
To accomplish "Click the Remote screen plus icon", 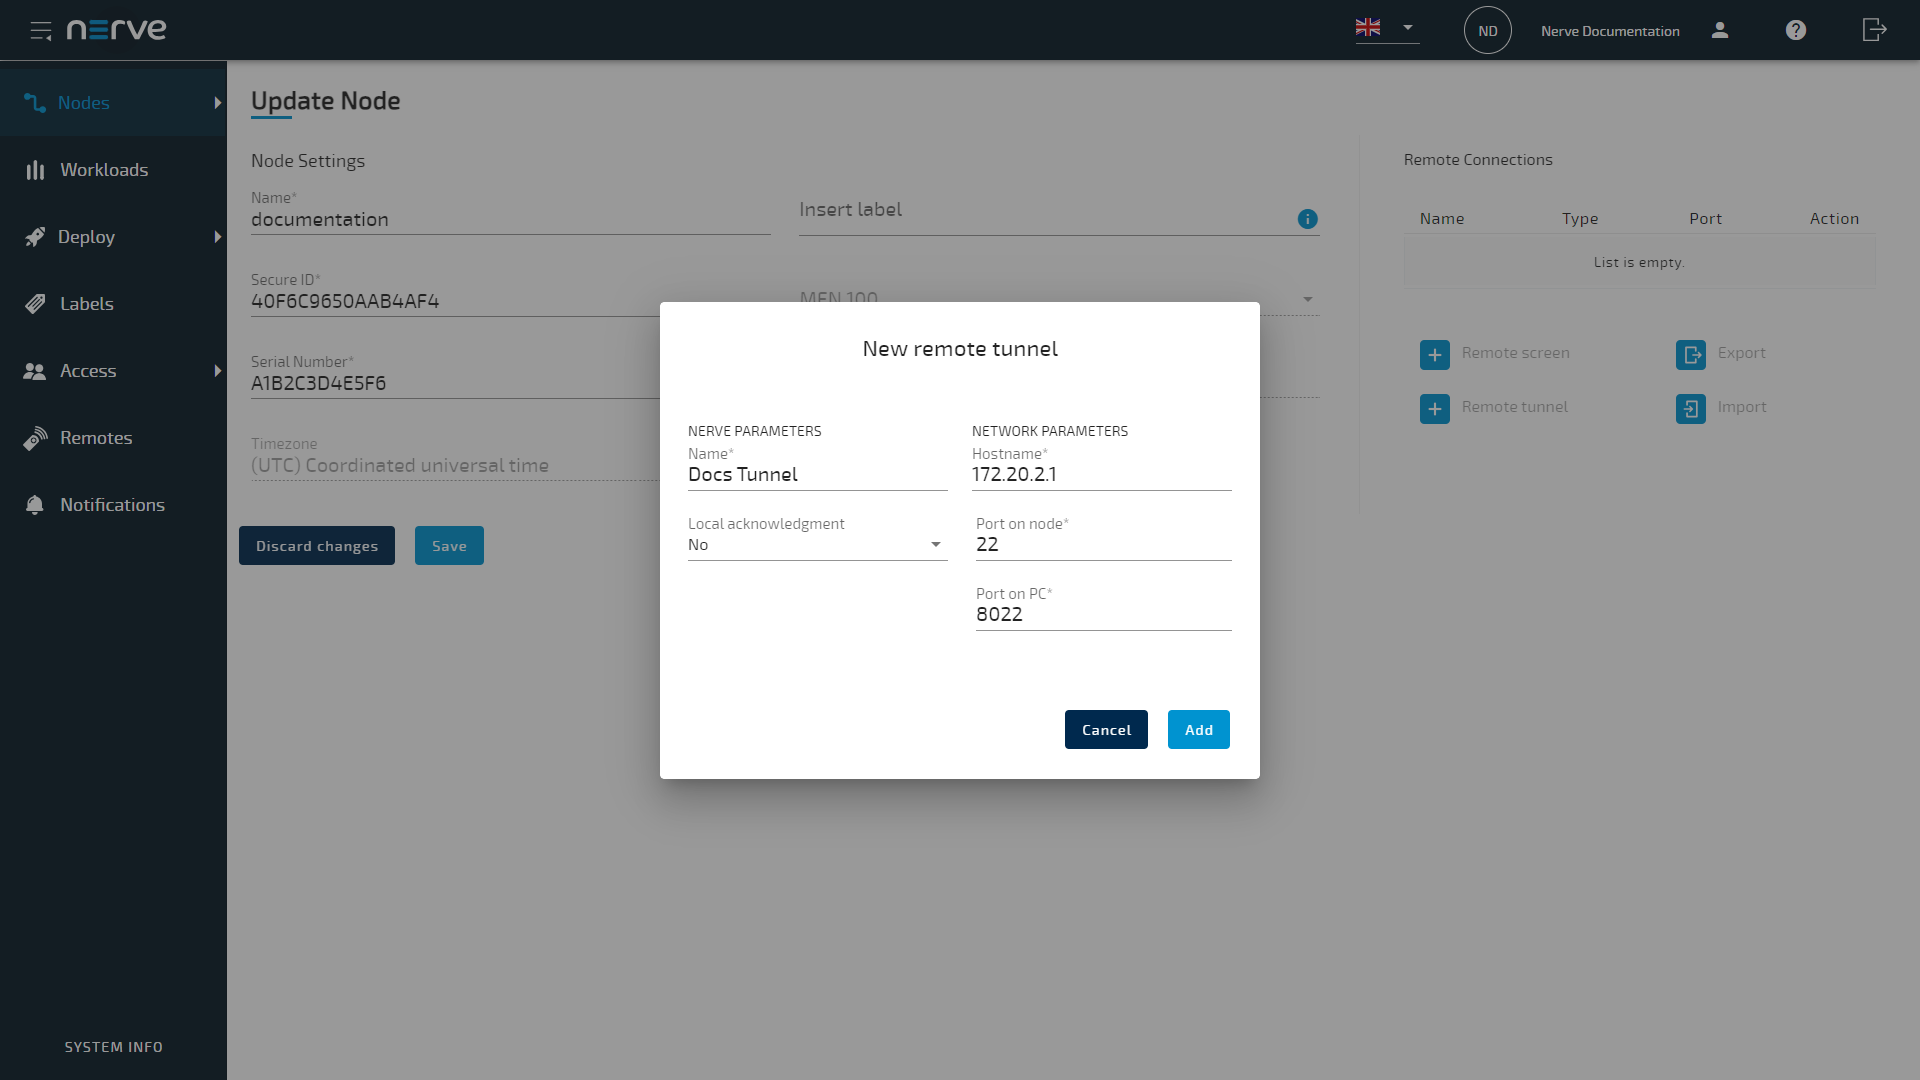I will tap(1434, 354).
